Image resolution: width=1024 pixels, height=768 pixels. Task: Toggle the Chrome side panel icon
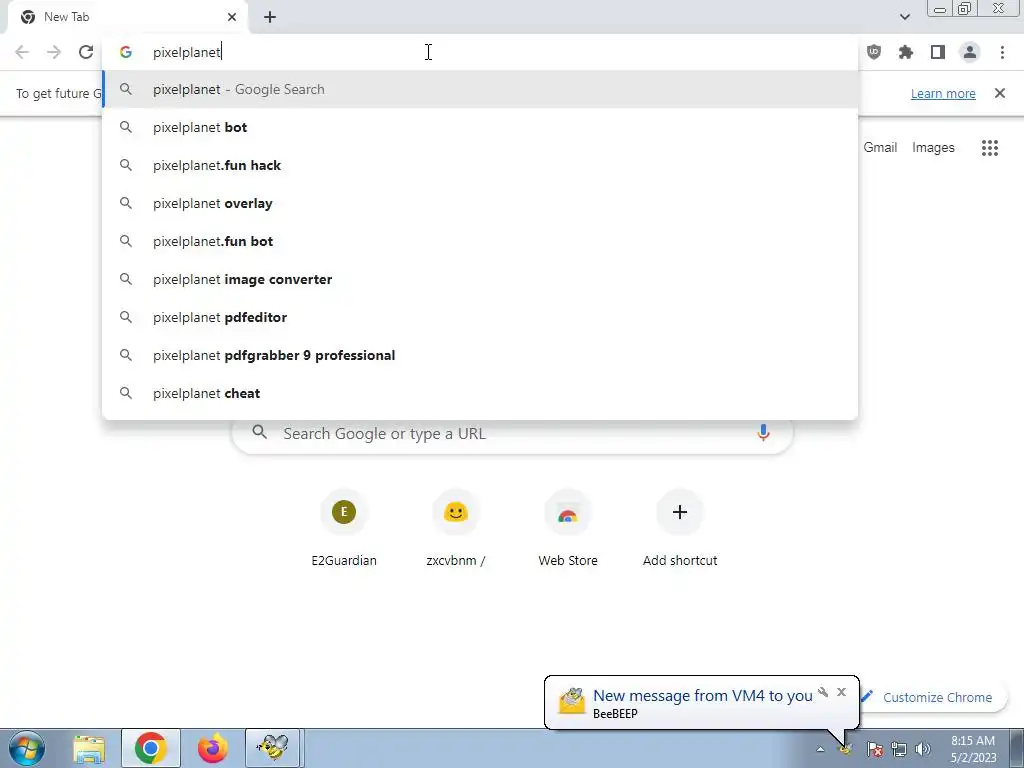tap(938, 52)
